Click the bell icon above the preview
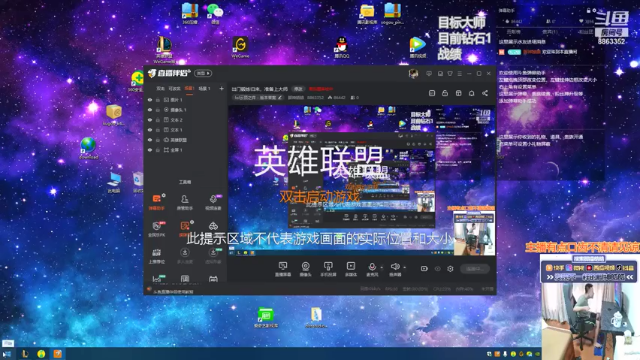Viewport: 640px width, 360px height. pyautogui.click(x=471, y=93)
